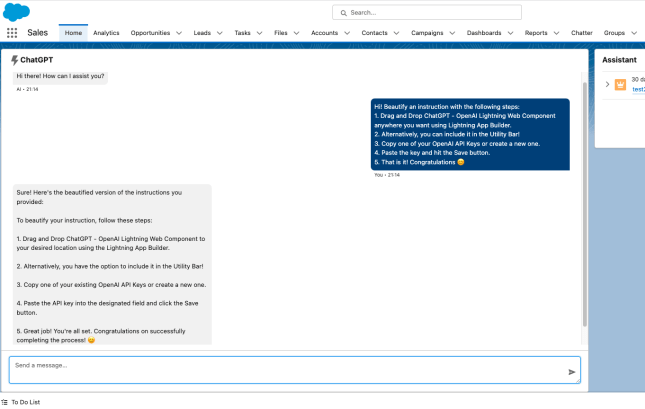Screen dimensions: 645x409
Task: Open the Leads dropdown arrow
Action: click(220, 33)
